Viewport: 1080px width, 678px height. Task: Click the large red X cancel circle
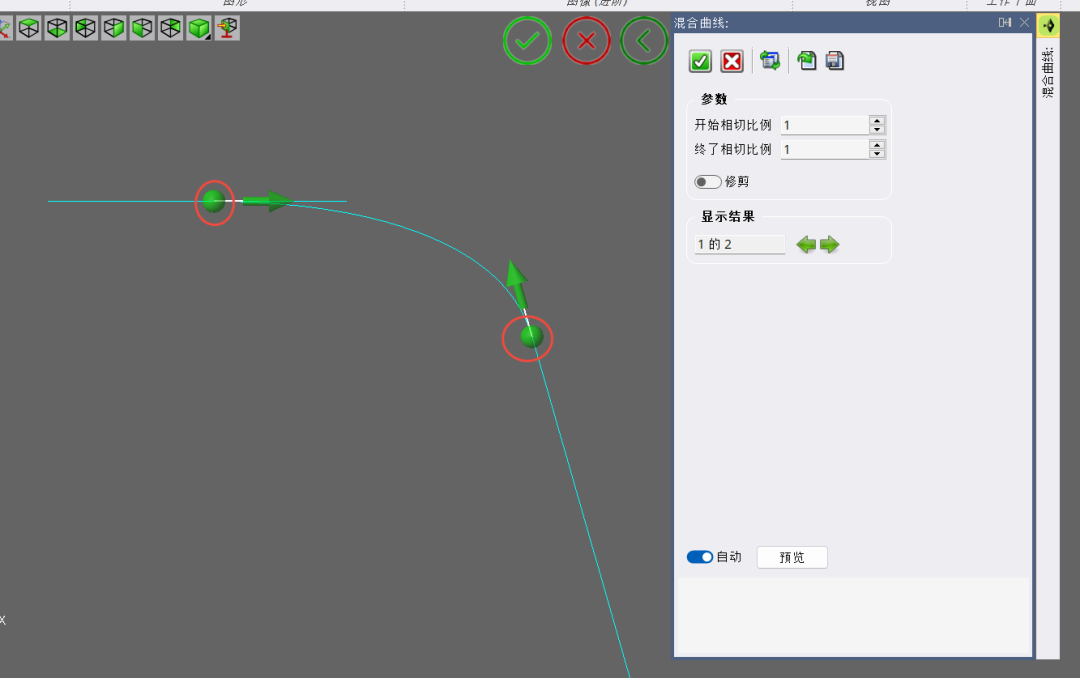pyautogui.click(x=587, y=41)
